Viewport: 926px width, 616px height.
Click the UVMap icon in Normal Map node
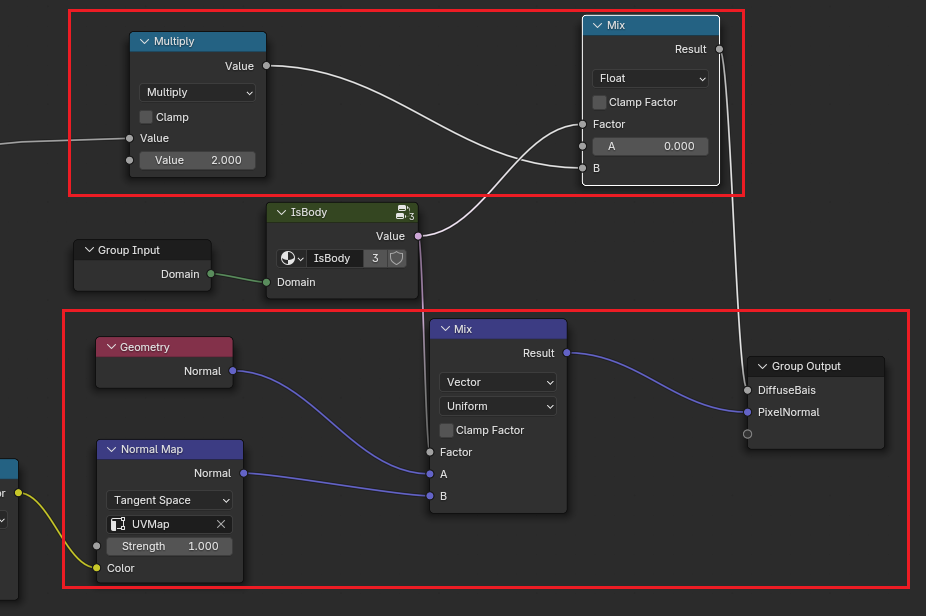(x=119, y=524)
